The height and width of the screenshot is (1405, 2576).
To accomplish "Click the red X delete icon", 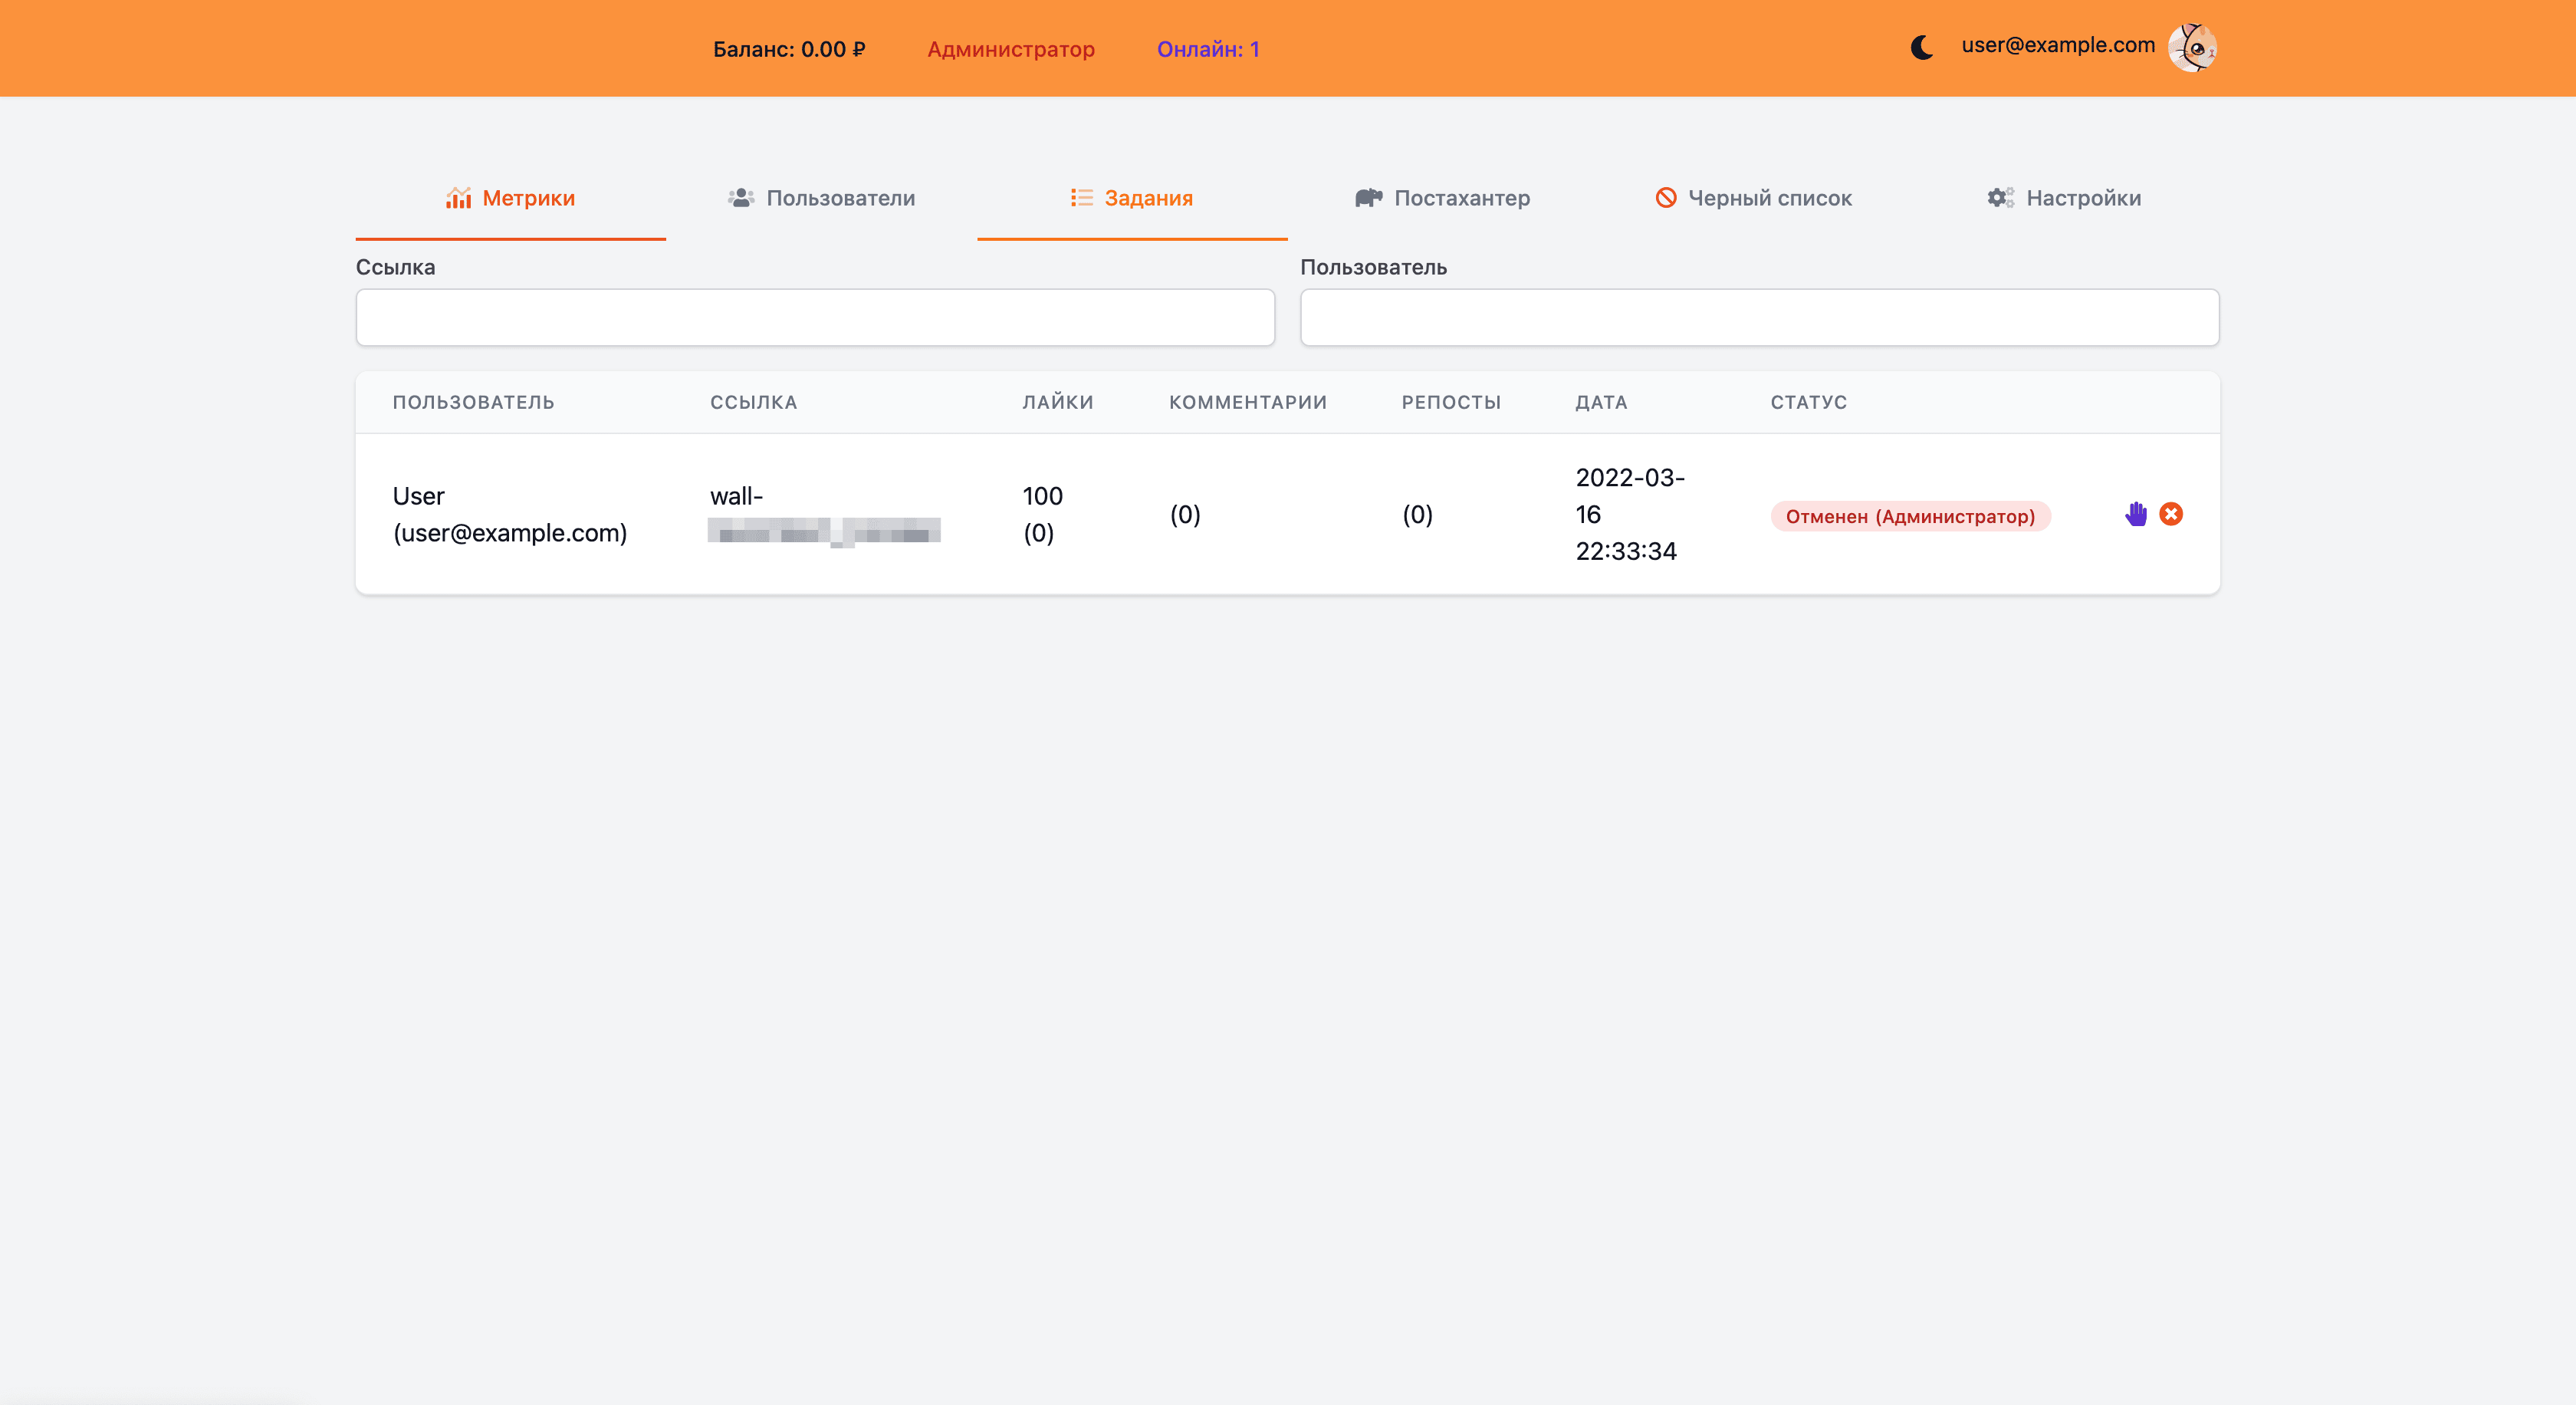I will (2171, 514).
